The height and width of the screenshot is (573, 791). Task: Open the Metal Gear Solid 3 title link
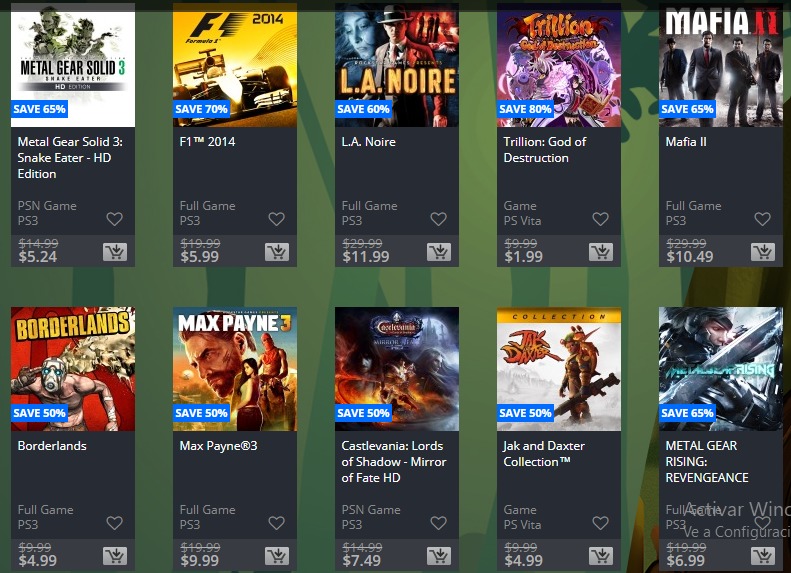70,158
